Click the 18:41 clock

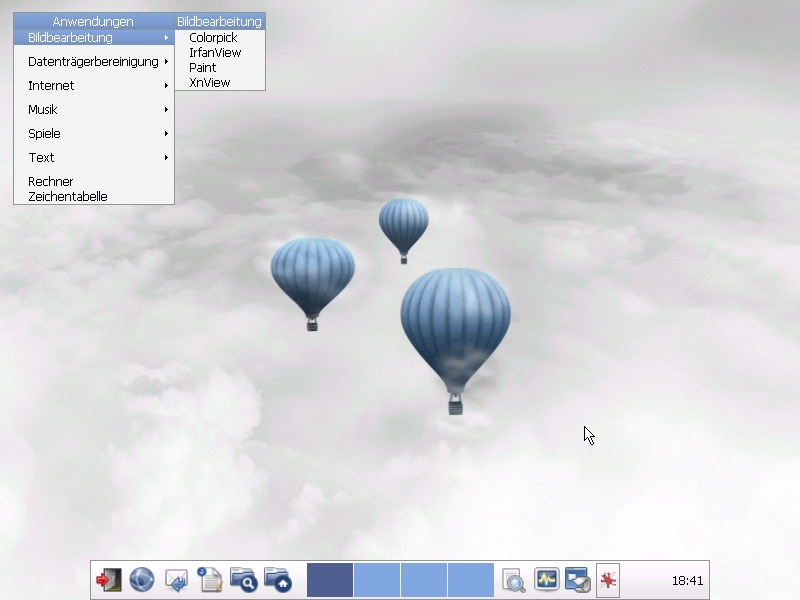[687, 581]
